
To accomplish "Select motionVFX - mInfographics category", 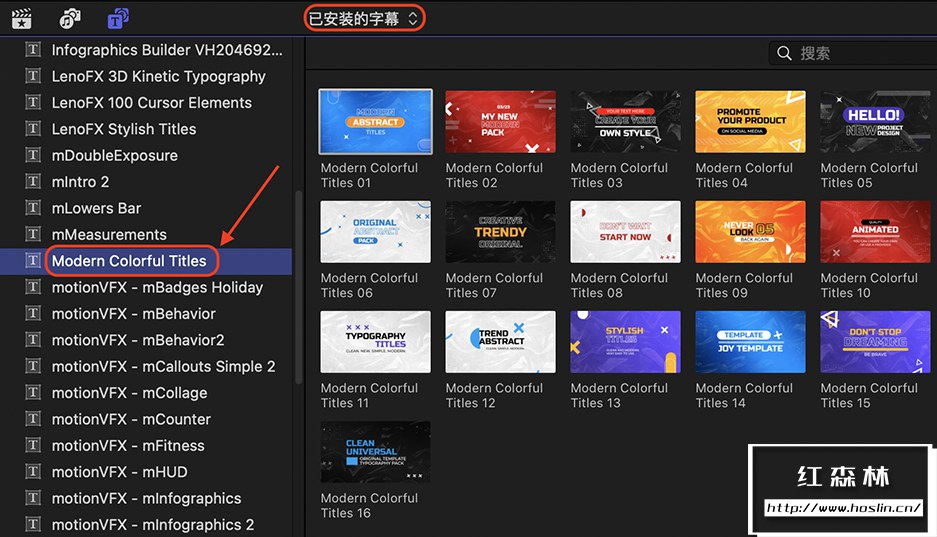I will coord(146,498).
